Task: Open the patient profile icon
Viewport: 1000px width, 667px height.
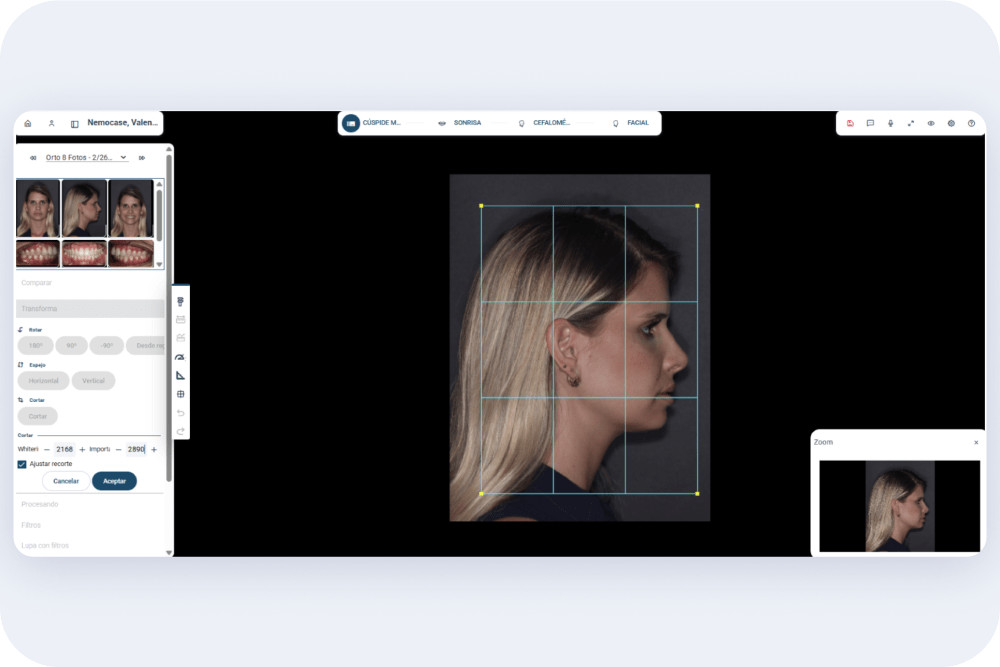Action: coord(52,124)
